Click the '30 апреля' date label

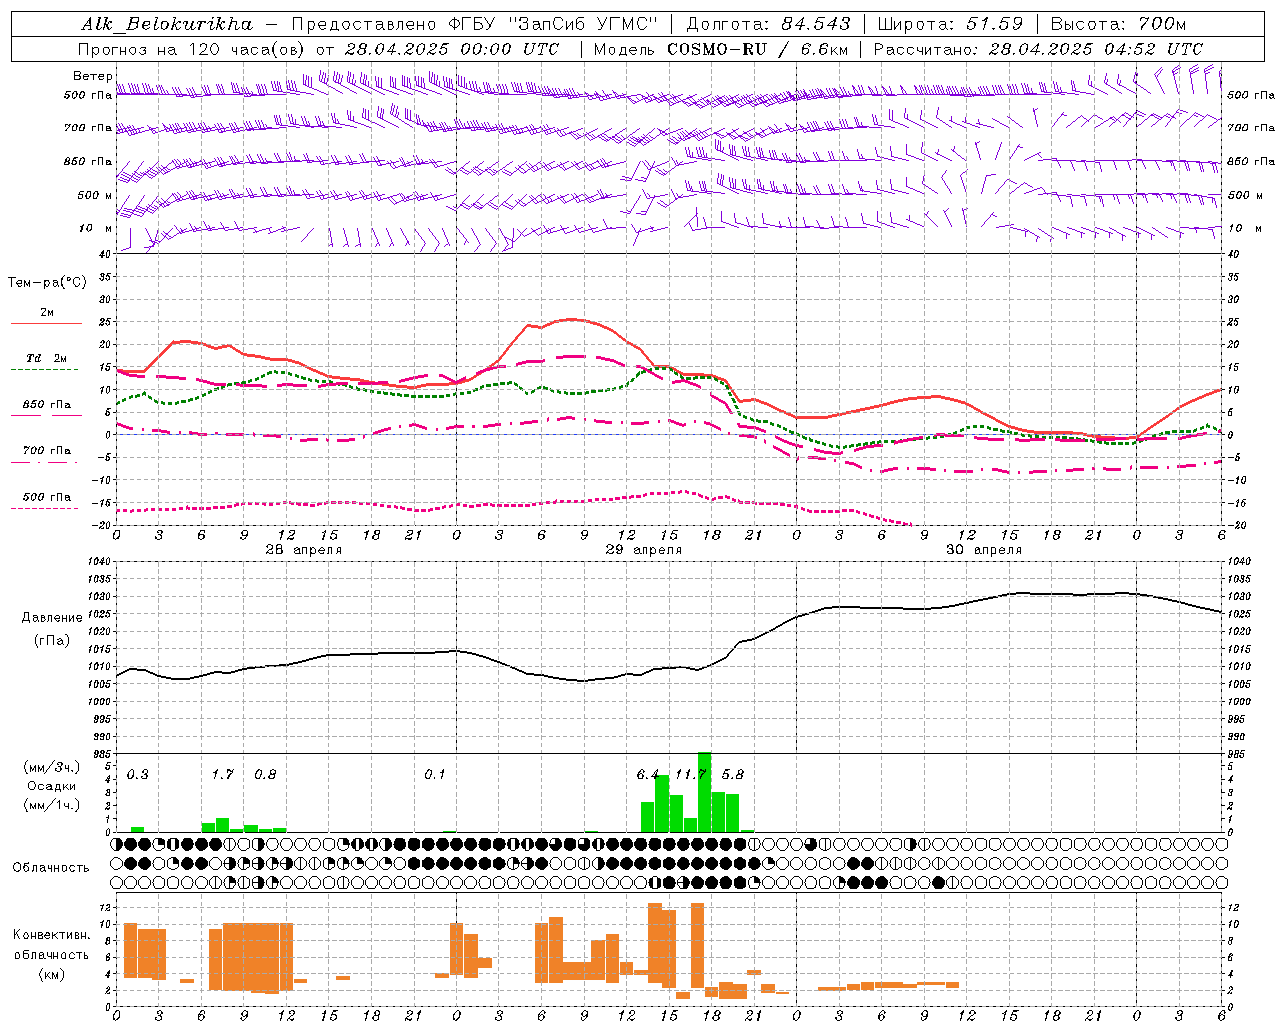983,550
